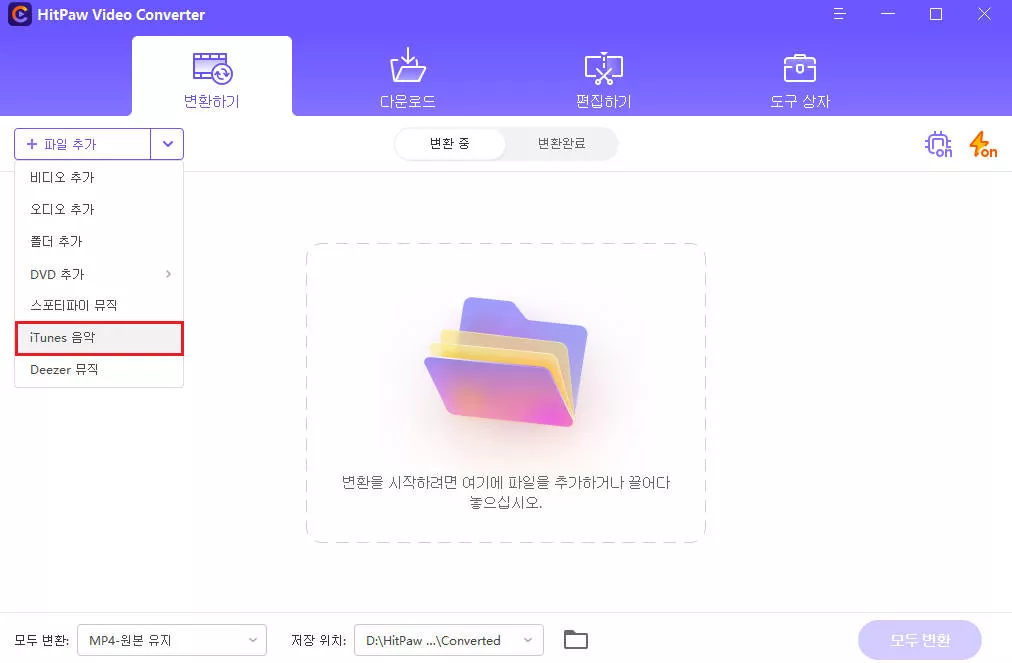The height and width of the screenshot is (663, 1012).
Task: Show the 변환 중 list
Action: click(x=450, y=143)
